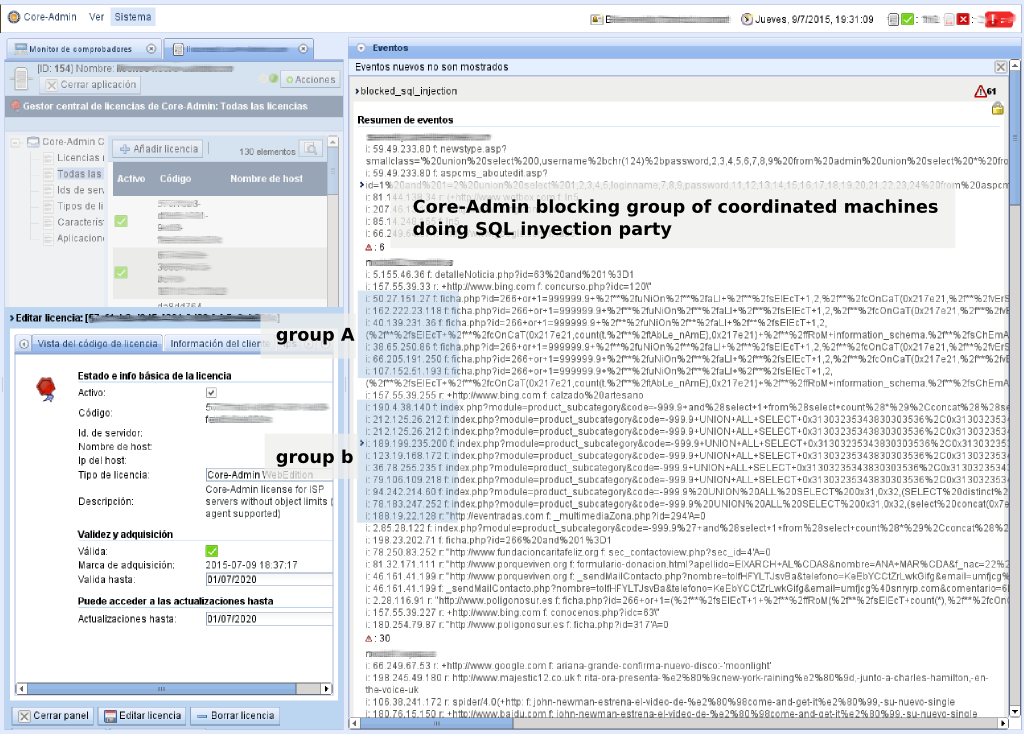Click the tab scroll-left arrow beside Vista del código
This screenshot has height=734, width=1024.
click(x=24, y=343)
